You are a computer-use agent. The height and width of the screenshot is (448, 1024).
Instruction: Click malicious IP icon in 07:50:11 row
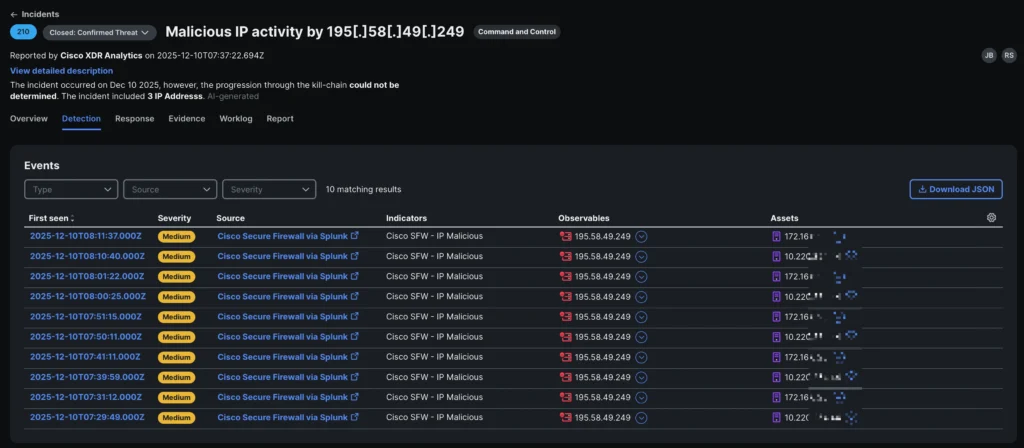566,337
